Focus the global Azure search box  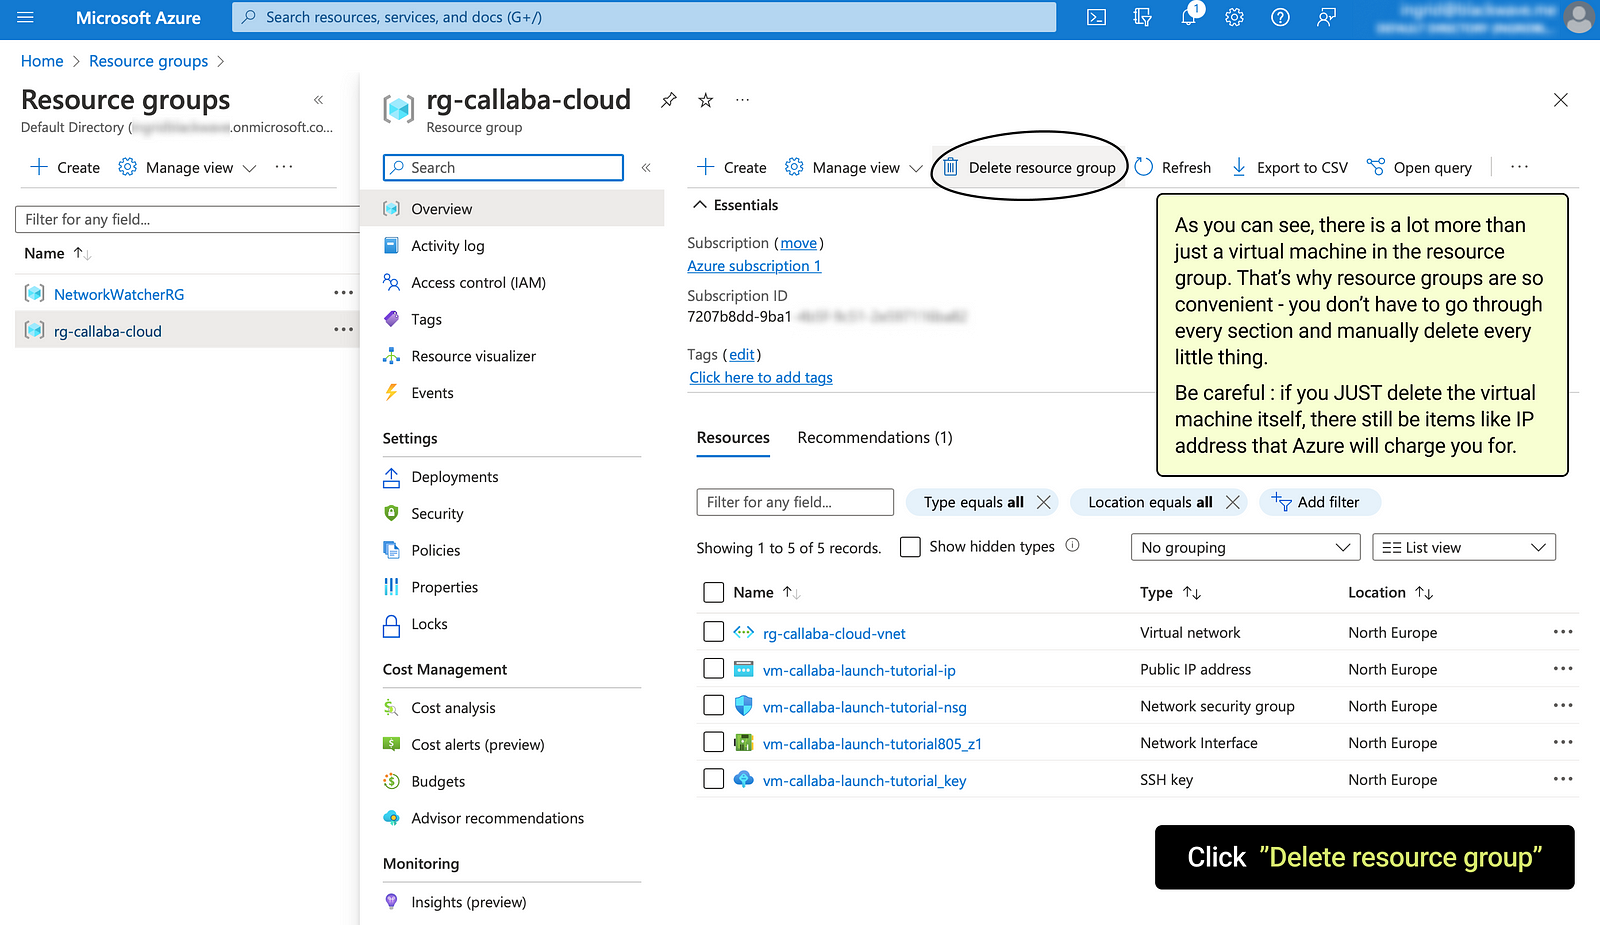[x=644, y=17]
